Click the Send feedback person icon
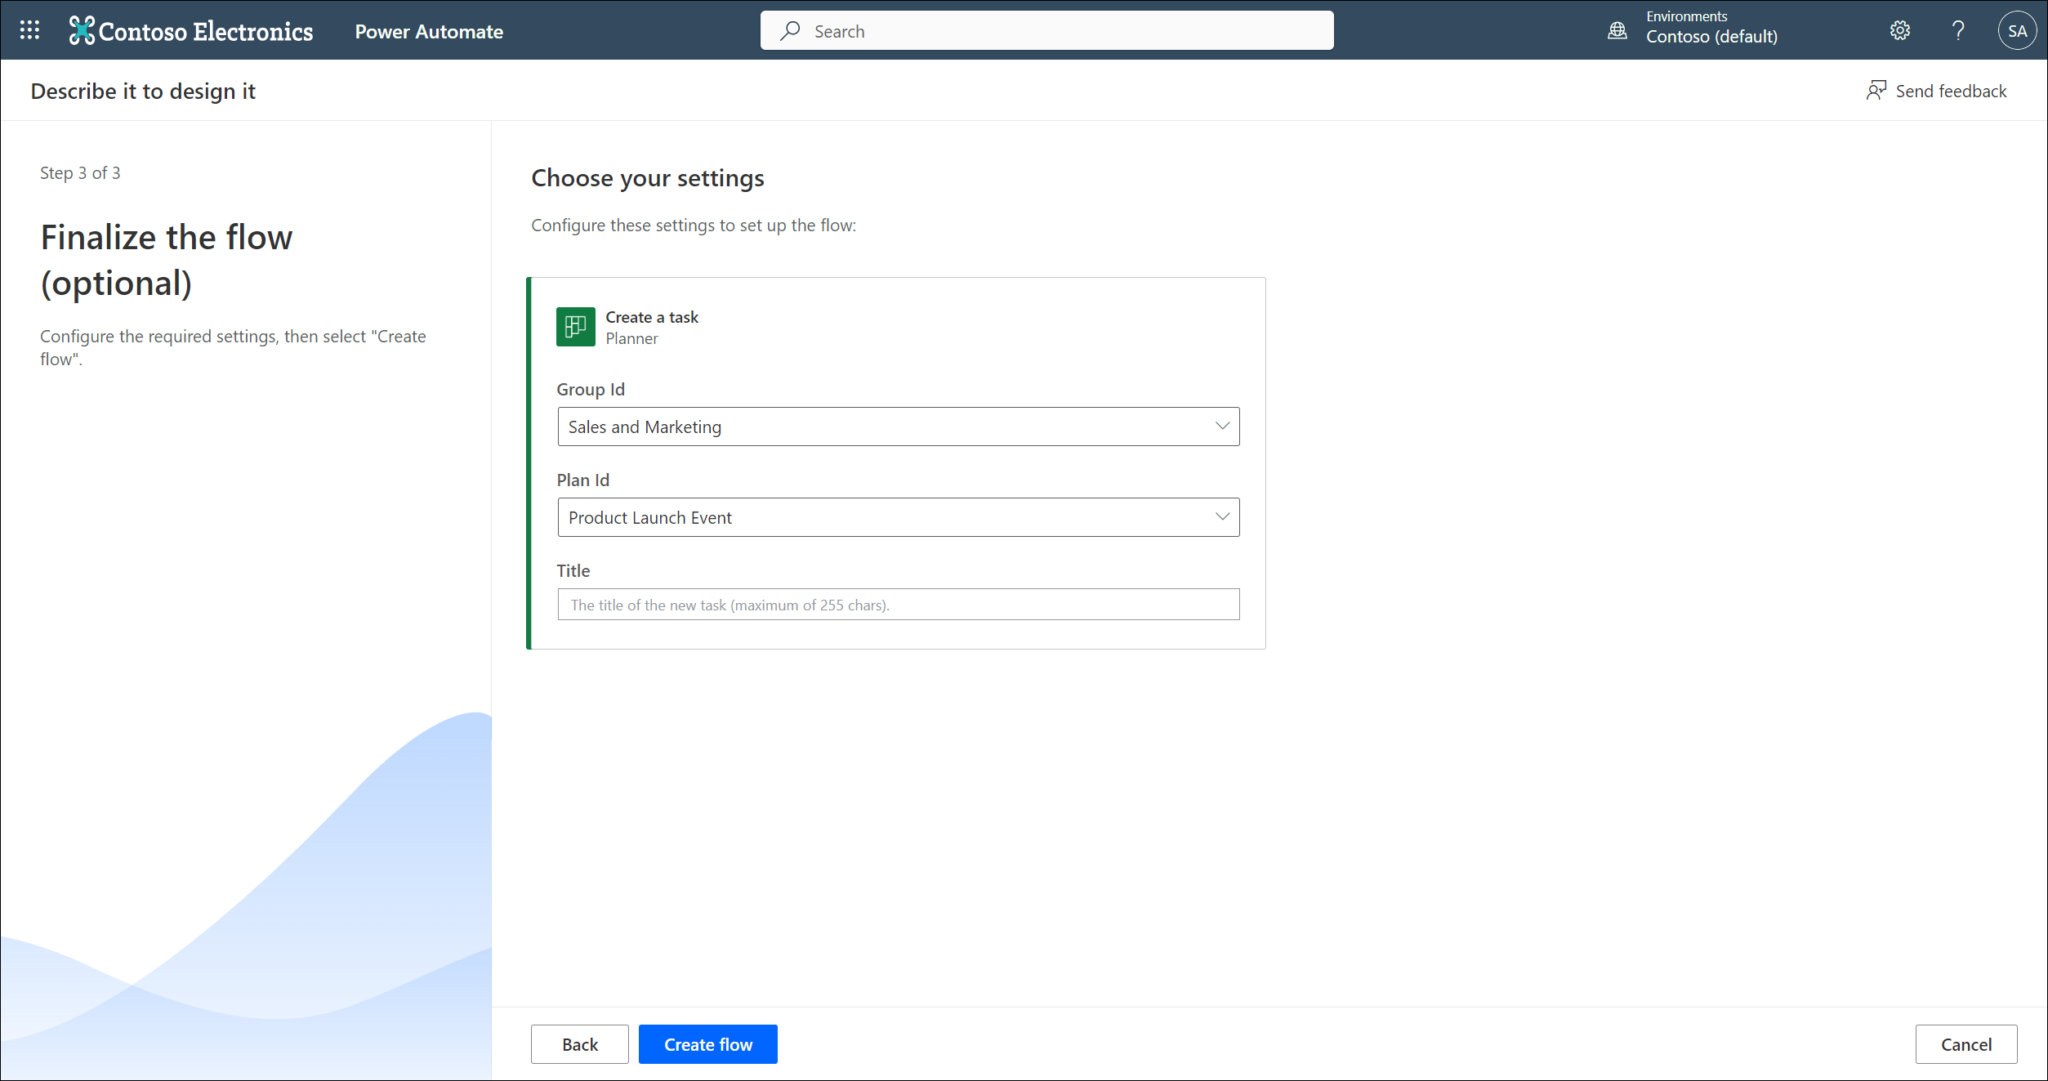This screenshot has height=1081, width=2048. (x=1876, y=91)
